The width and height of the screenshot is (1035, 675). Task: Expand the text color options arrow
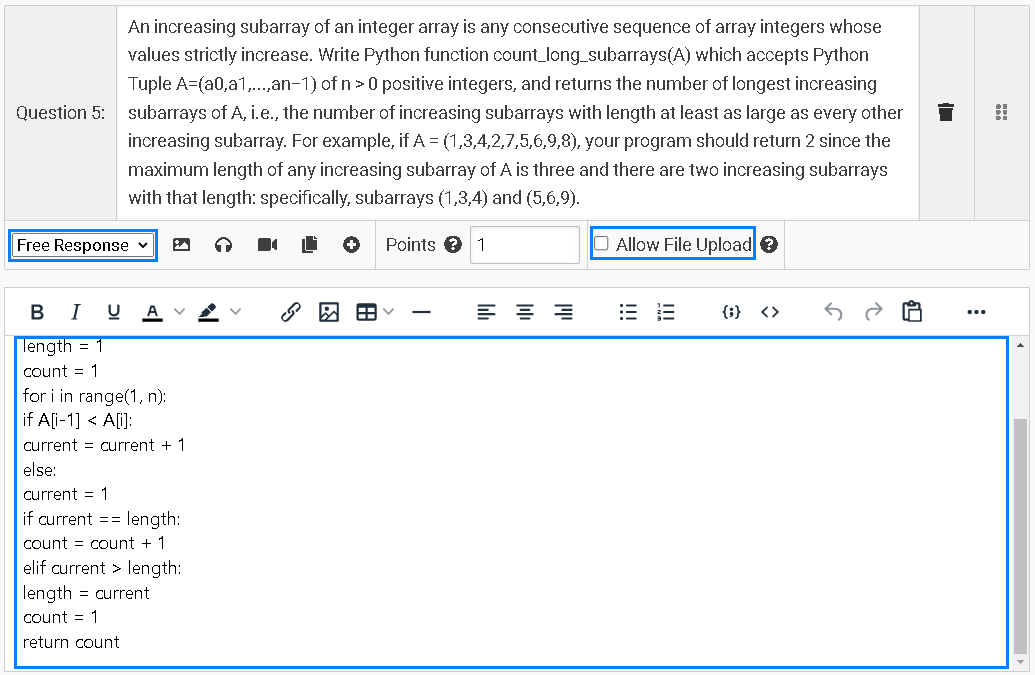pyautogui.click(x=180, y=312)
